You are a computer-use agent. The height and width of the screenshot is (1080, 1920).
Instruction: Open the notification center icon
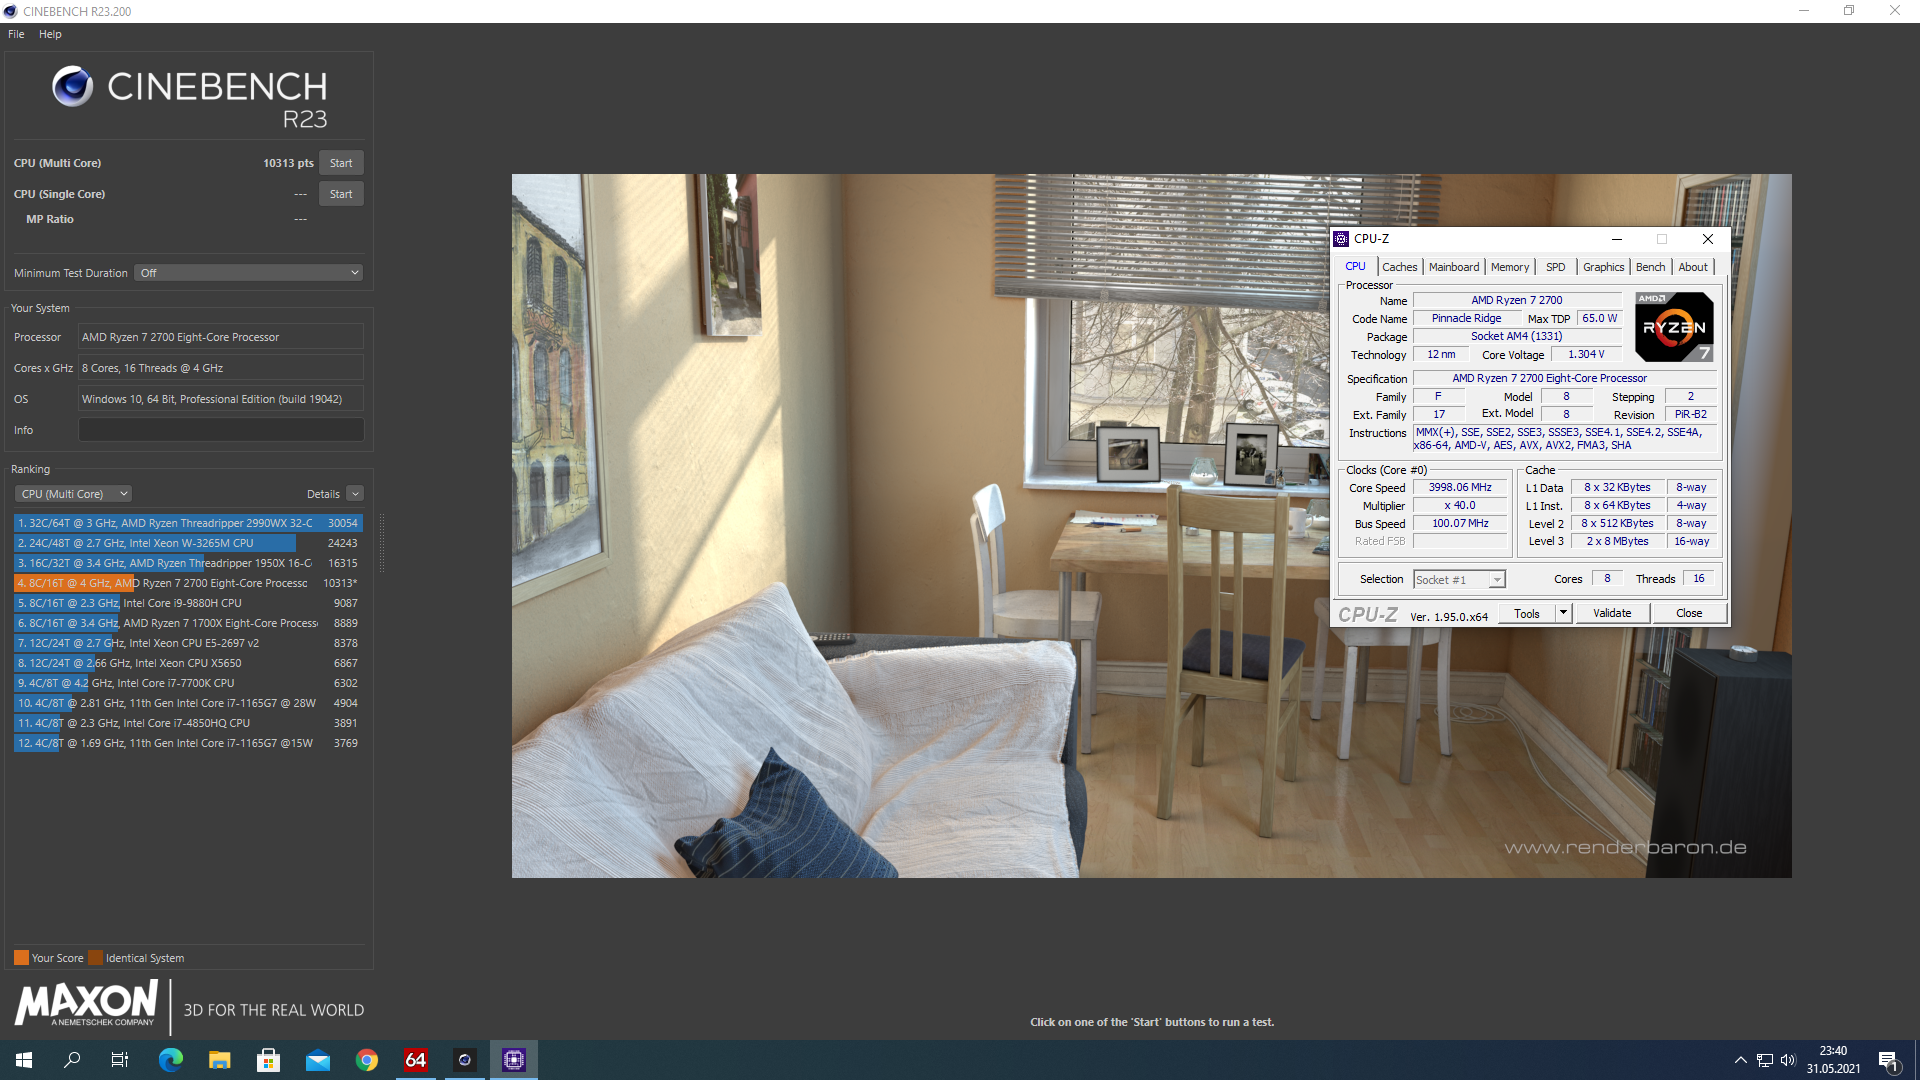(x=1888, y=1060)
